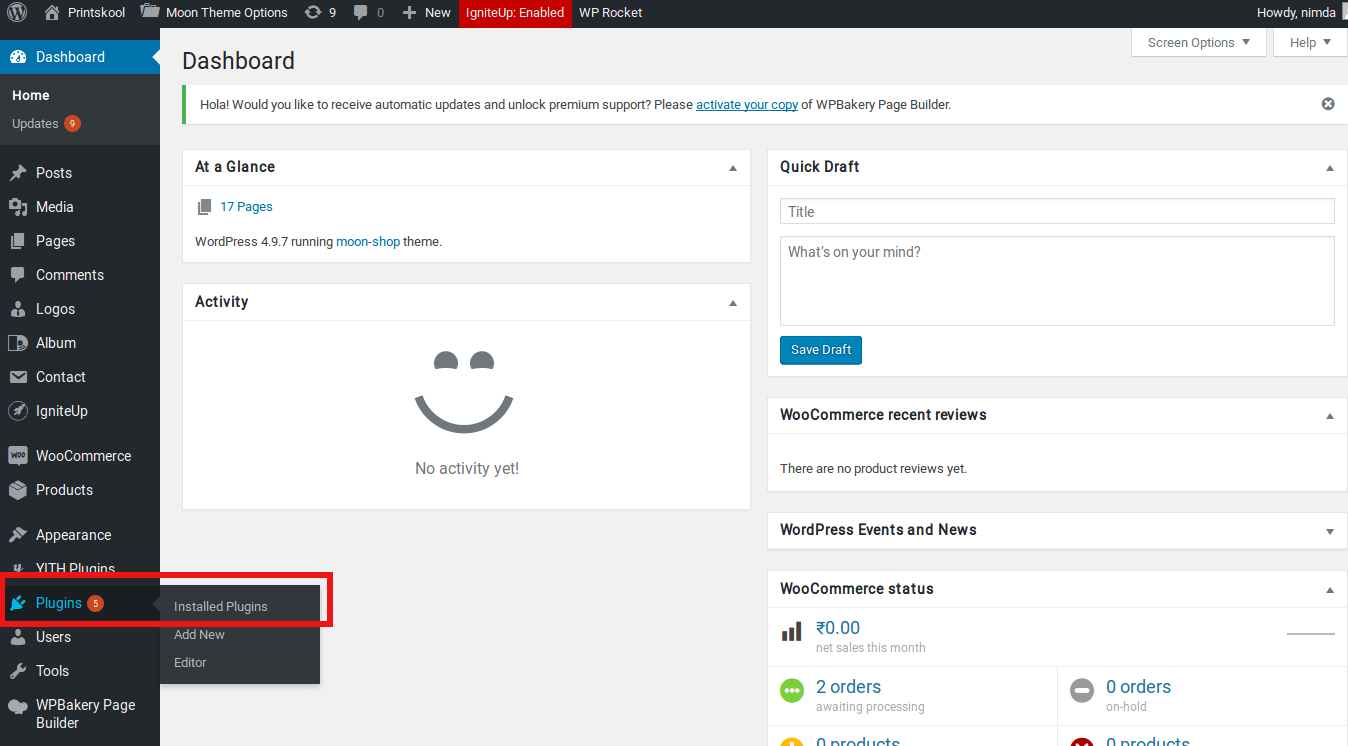The image size is (1348, 746).
Task: Open Moon Theme Options folder icon
Action: click(x=150, y=12)
